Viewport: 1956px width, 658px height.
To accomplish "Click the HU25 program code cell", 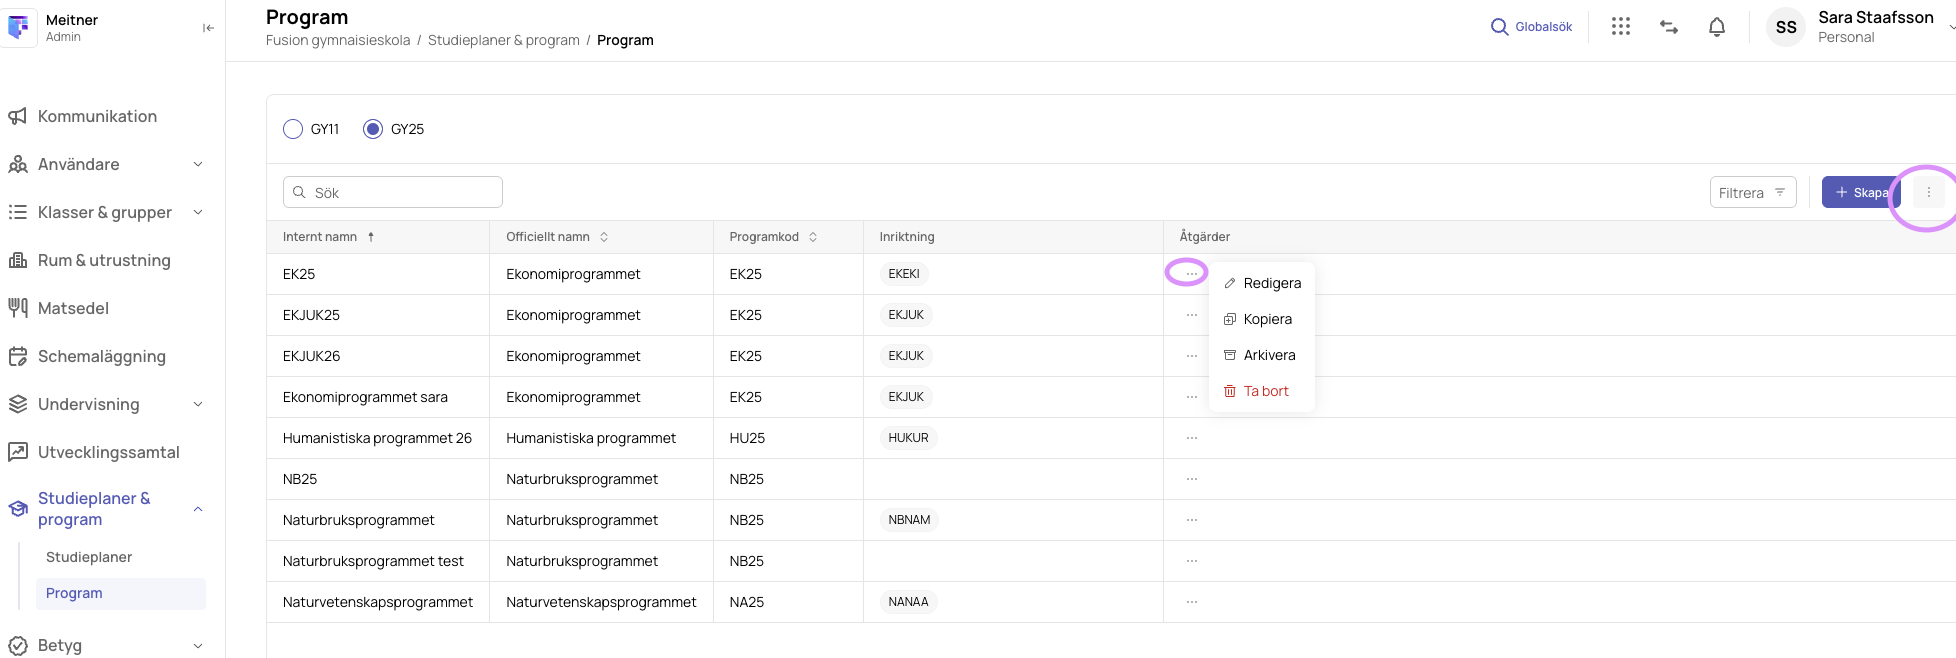I will point(748,438).
